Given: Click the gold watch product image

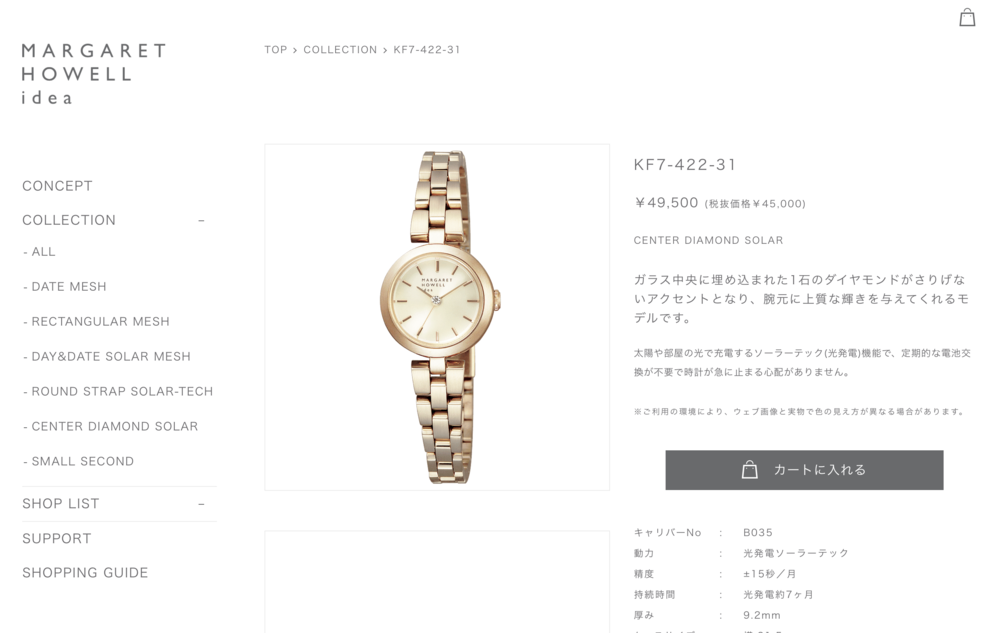Looking at the screenshot, I should click(x=438, y=317).
